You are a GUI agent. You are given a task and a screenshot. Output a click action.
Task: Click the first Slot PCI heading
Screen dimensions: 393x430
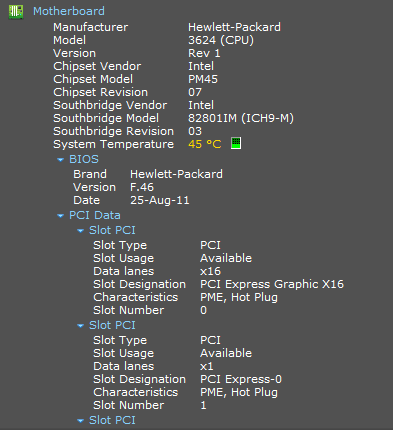112,230
